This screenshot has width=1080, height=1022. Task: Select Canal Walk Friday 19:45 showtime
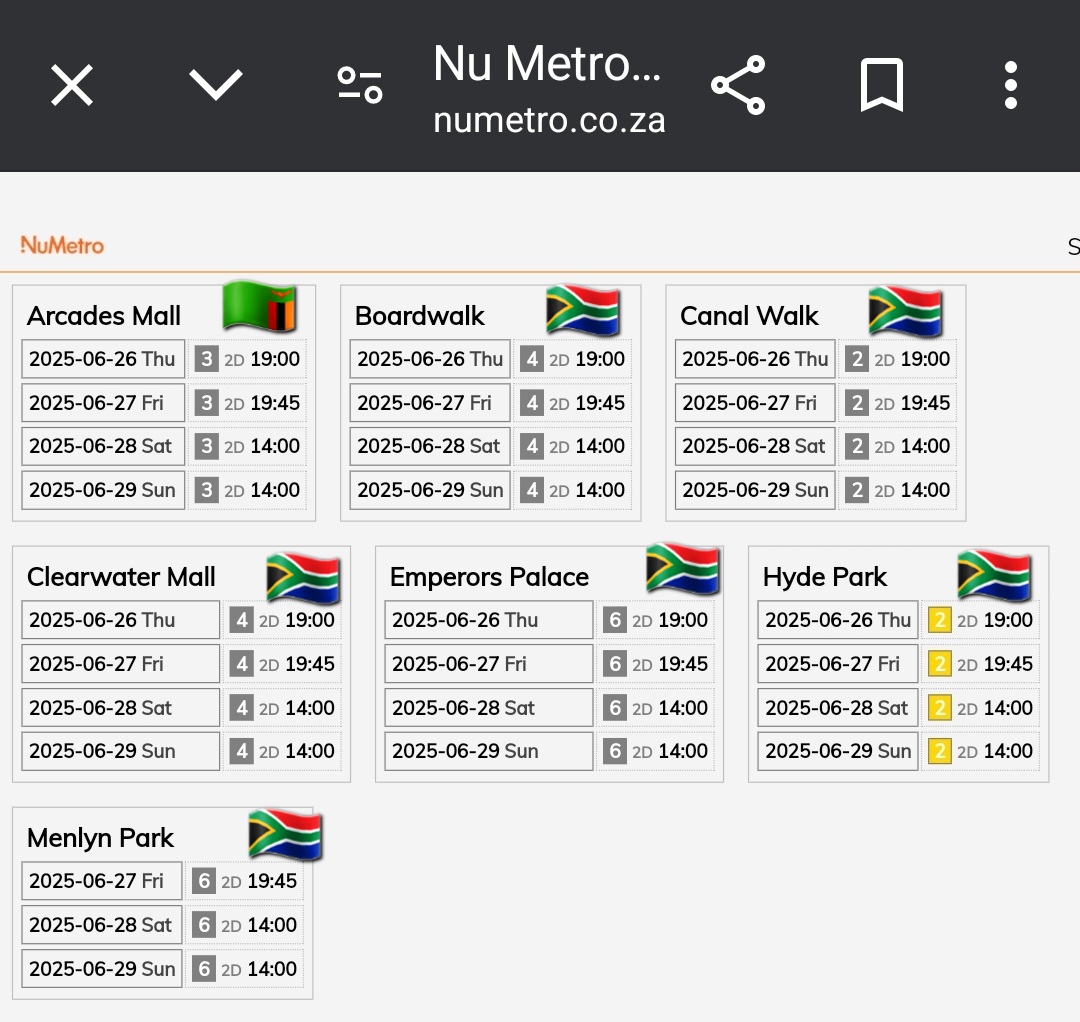coord(897,403)
